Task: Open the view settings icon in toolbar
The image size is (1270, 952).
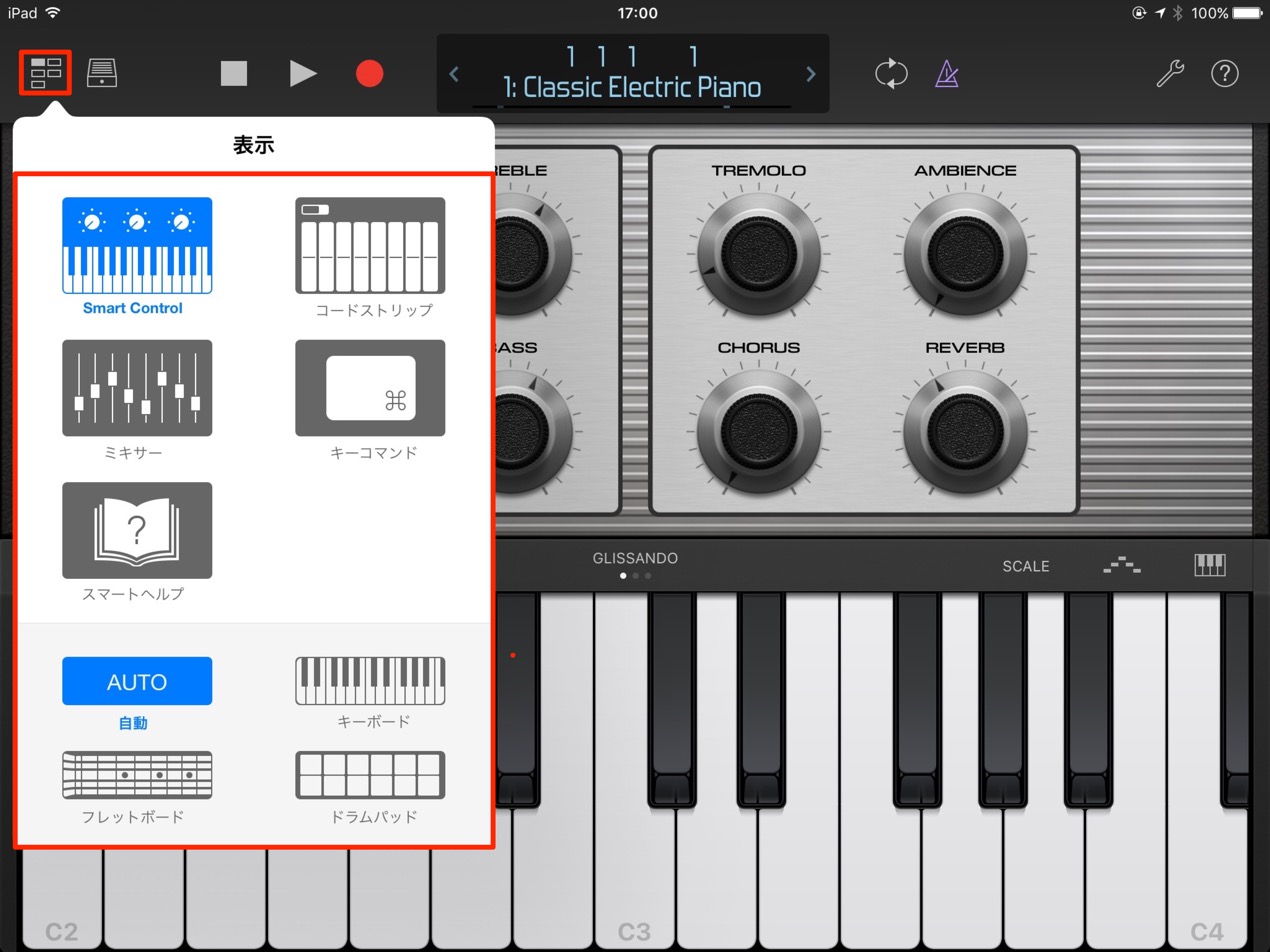Action: [x=45, y=73]
